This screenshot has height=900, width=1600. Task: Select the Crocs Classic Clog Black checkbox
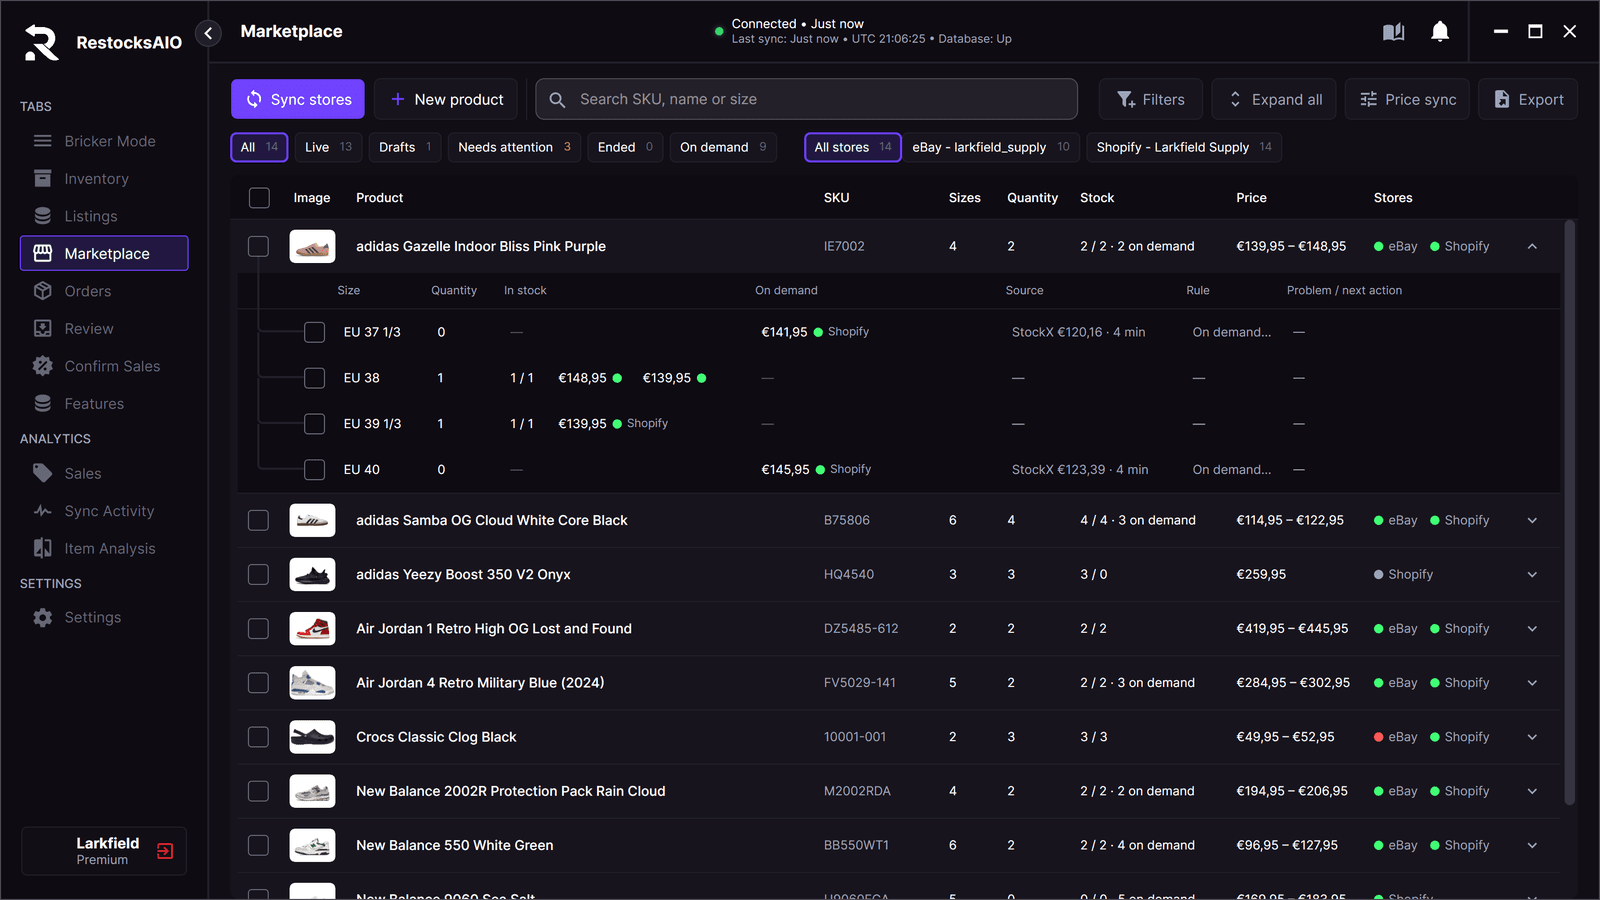click(259, 737)
